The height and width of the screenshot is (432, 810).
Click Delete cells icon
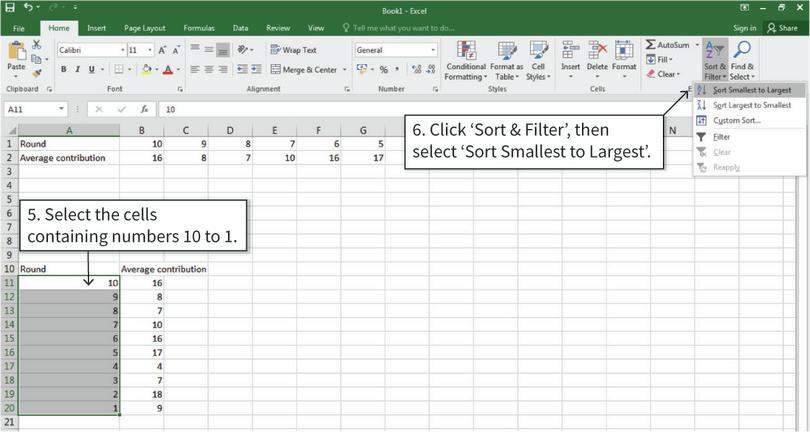click(x=597, y=51)
